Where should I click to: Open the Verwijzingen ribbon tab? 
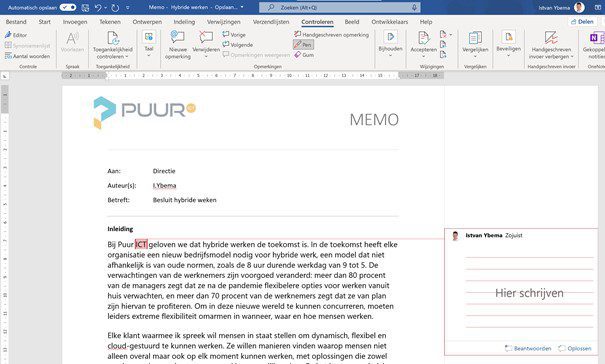coord(223,22)
